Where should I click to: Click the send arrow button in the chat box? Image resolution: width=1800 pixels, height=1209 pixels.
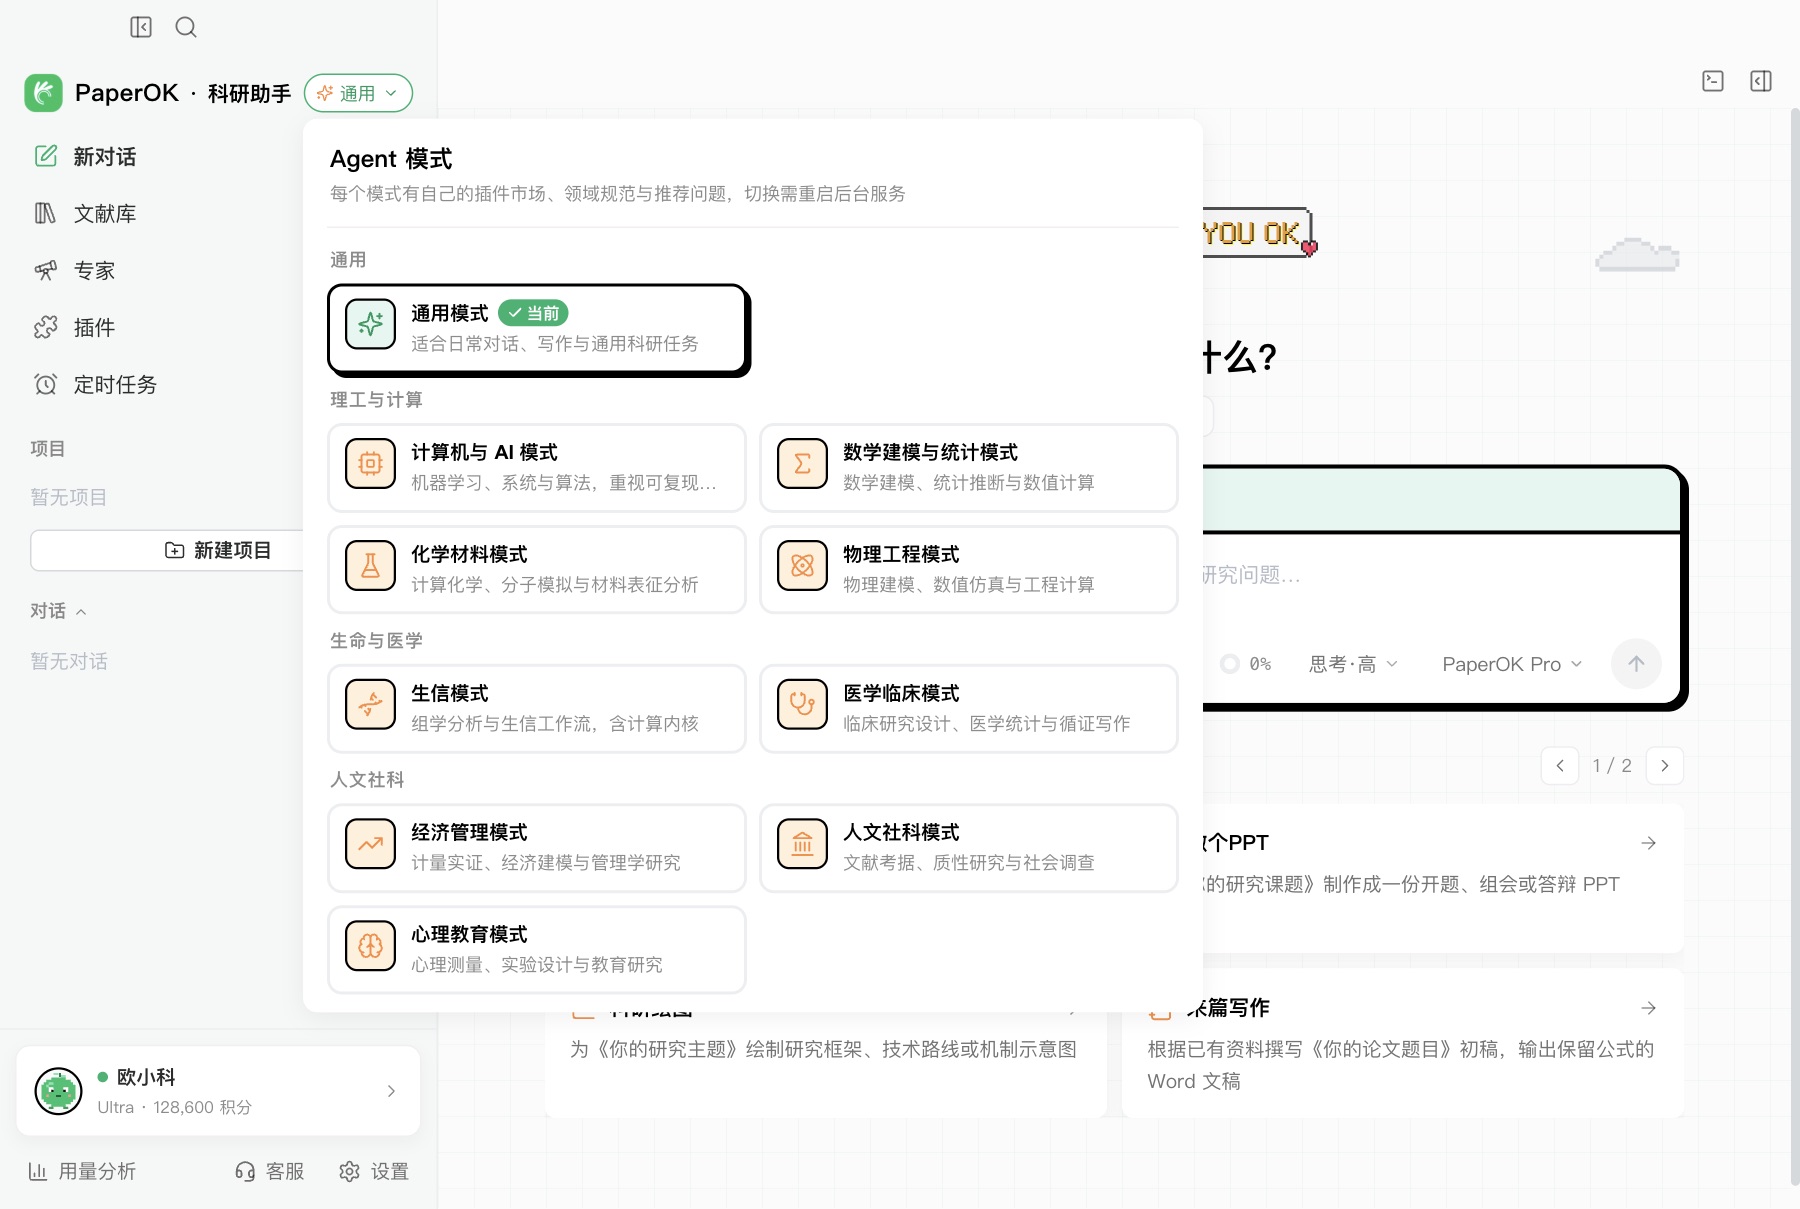point(1636,664)
